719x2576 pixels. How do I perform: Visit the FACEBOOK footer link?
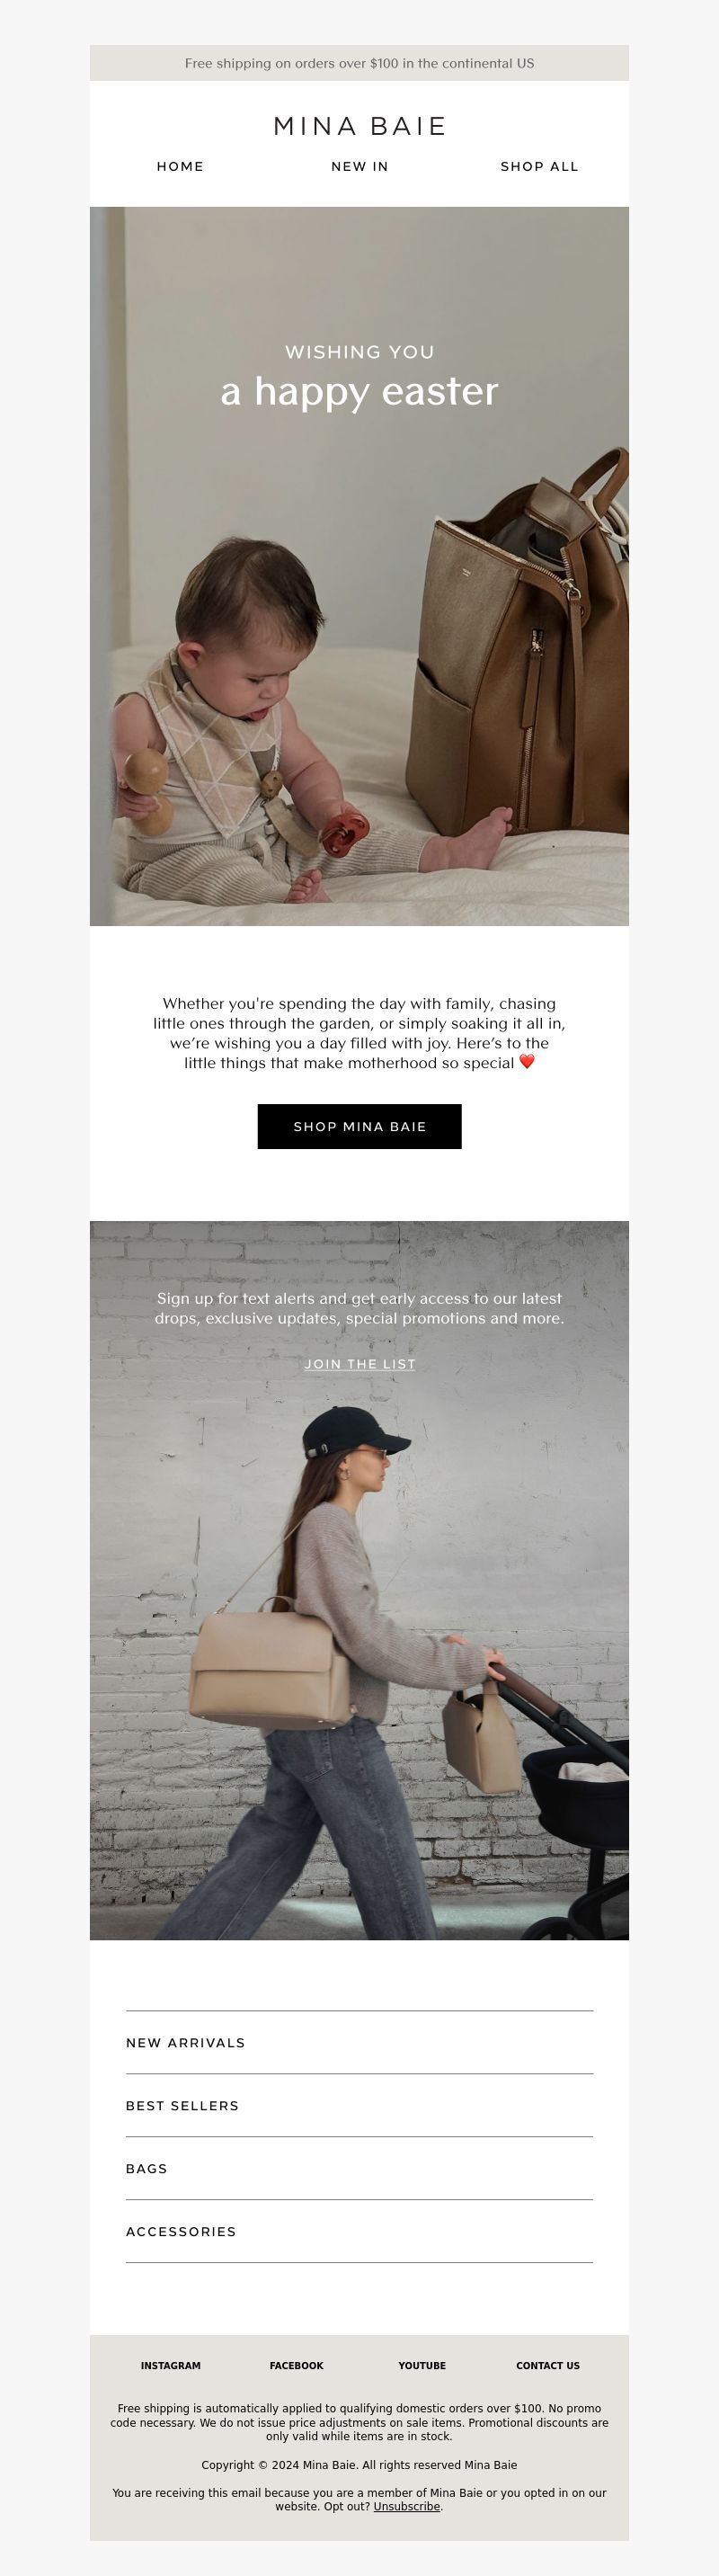coord(296,2365)
